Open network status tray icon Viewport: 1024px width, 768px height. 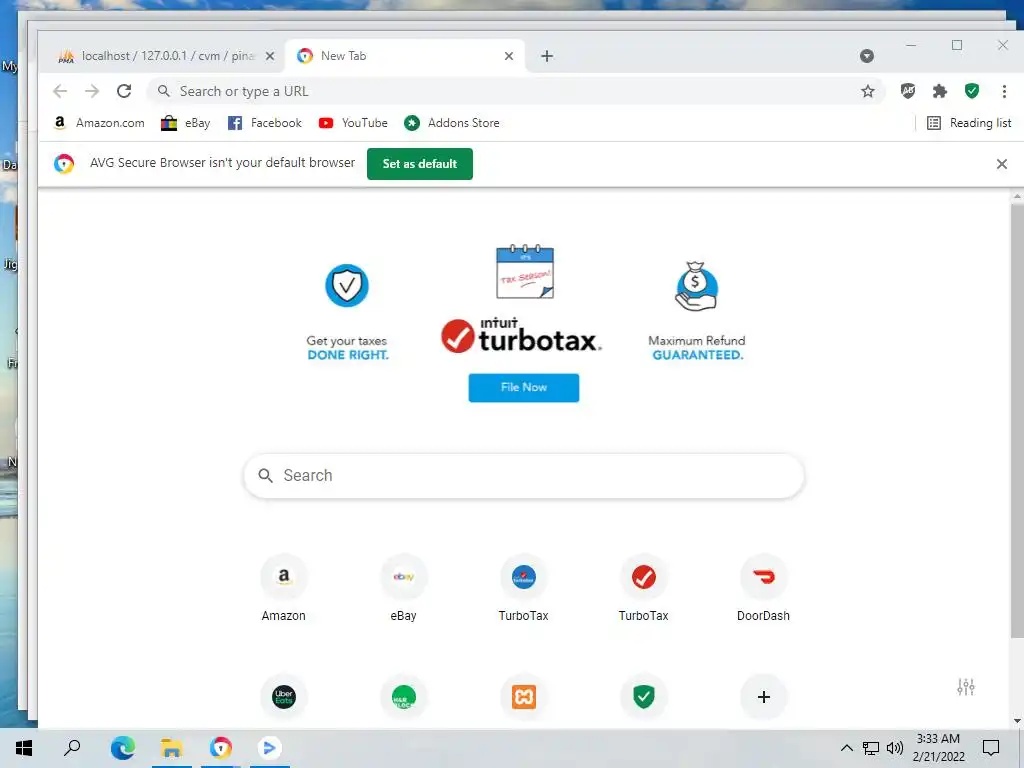[x=871, y=748]
